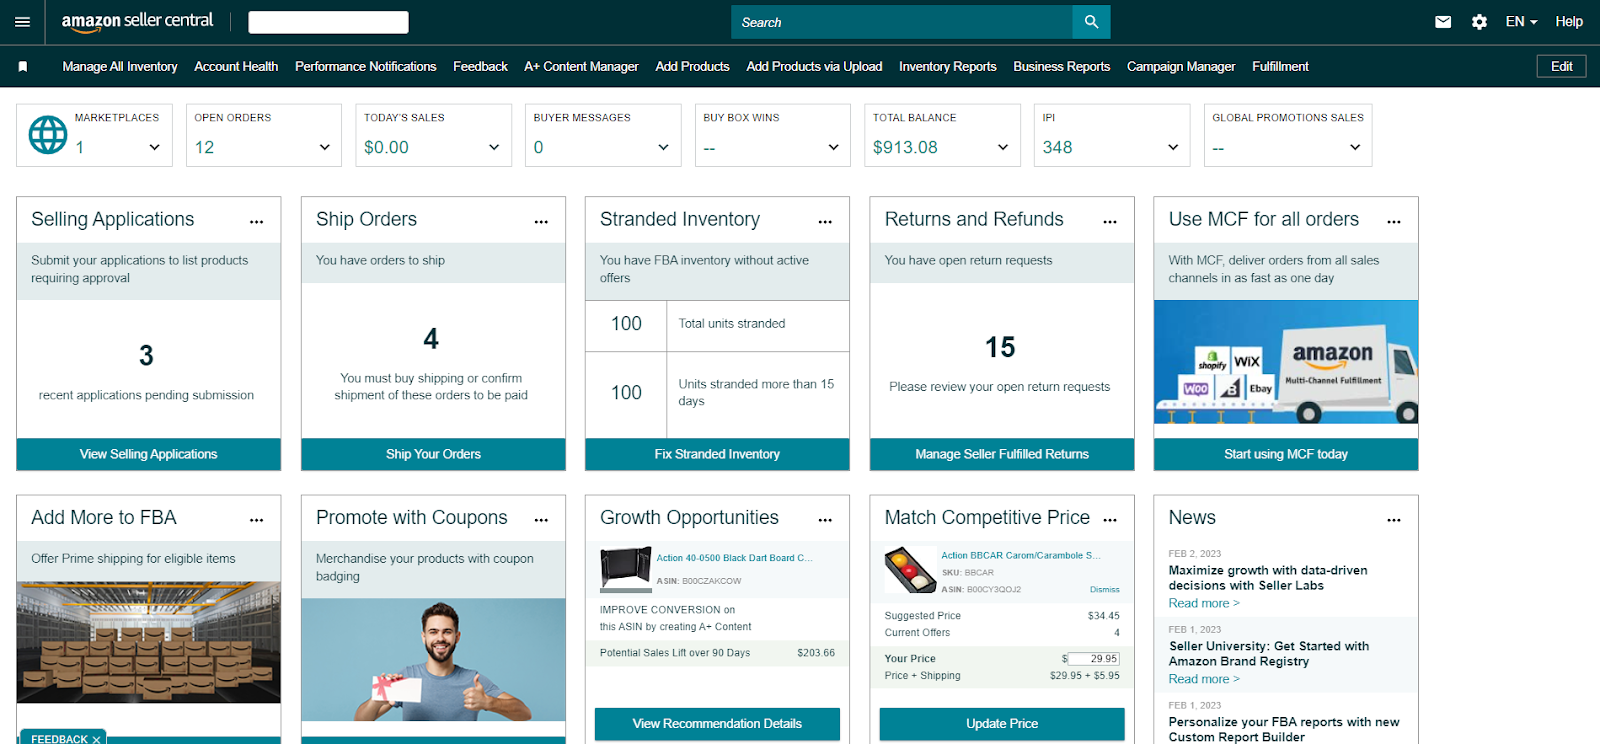Open Add More to FBA card options menu
1600x744 pixels.
[257, 520]
